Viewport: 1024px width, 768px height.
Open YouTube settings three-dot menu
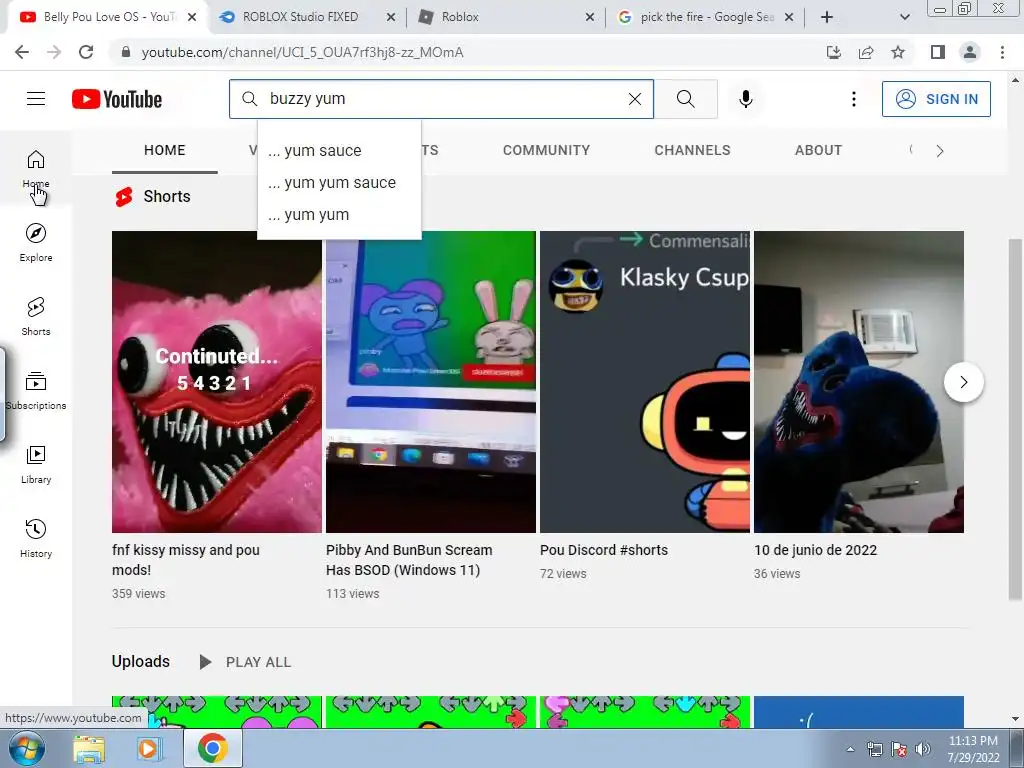coord(853,99)
